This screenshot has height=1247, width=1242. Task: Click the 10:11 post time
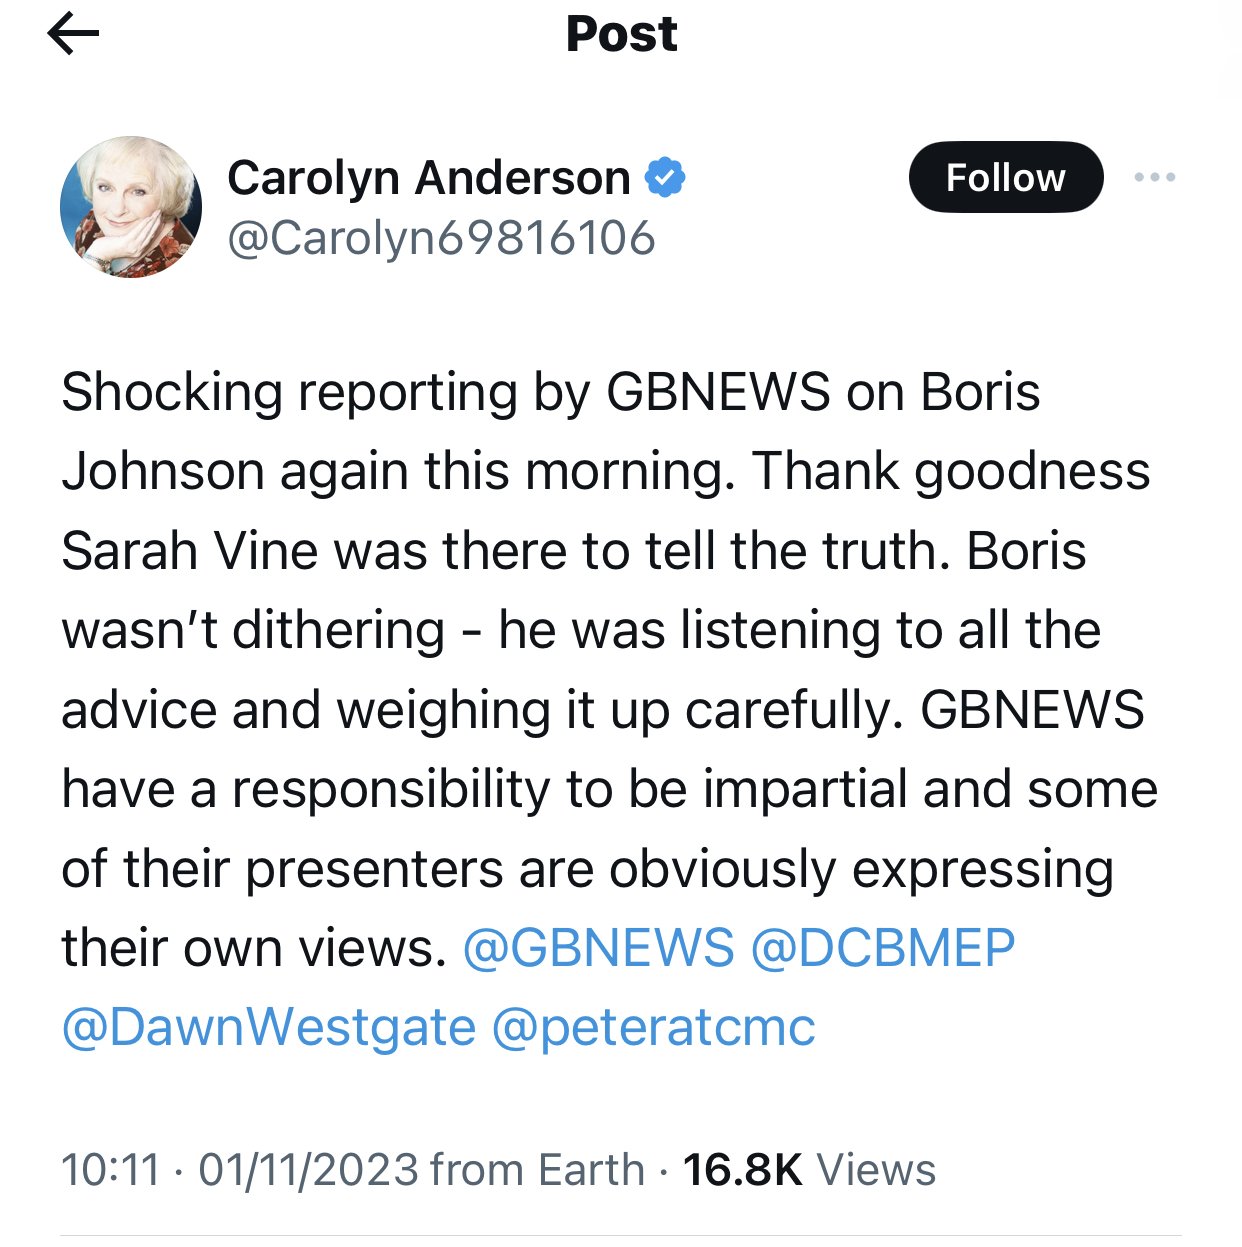coord(110,1170)
